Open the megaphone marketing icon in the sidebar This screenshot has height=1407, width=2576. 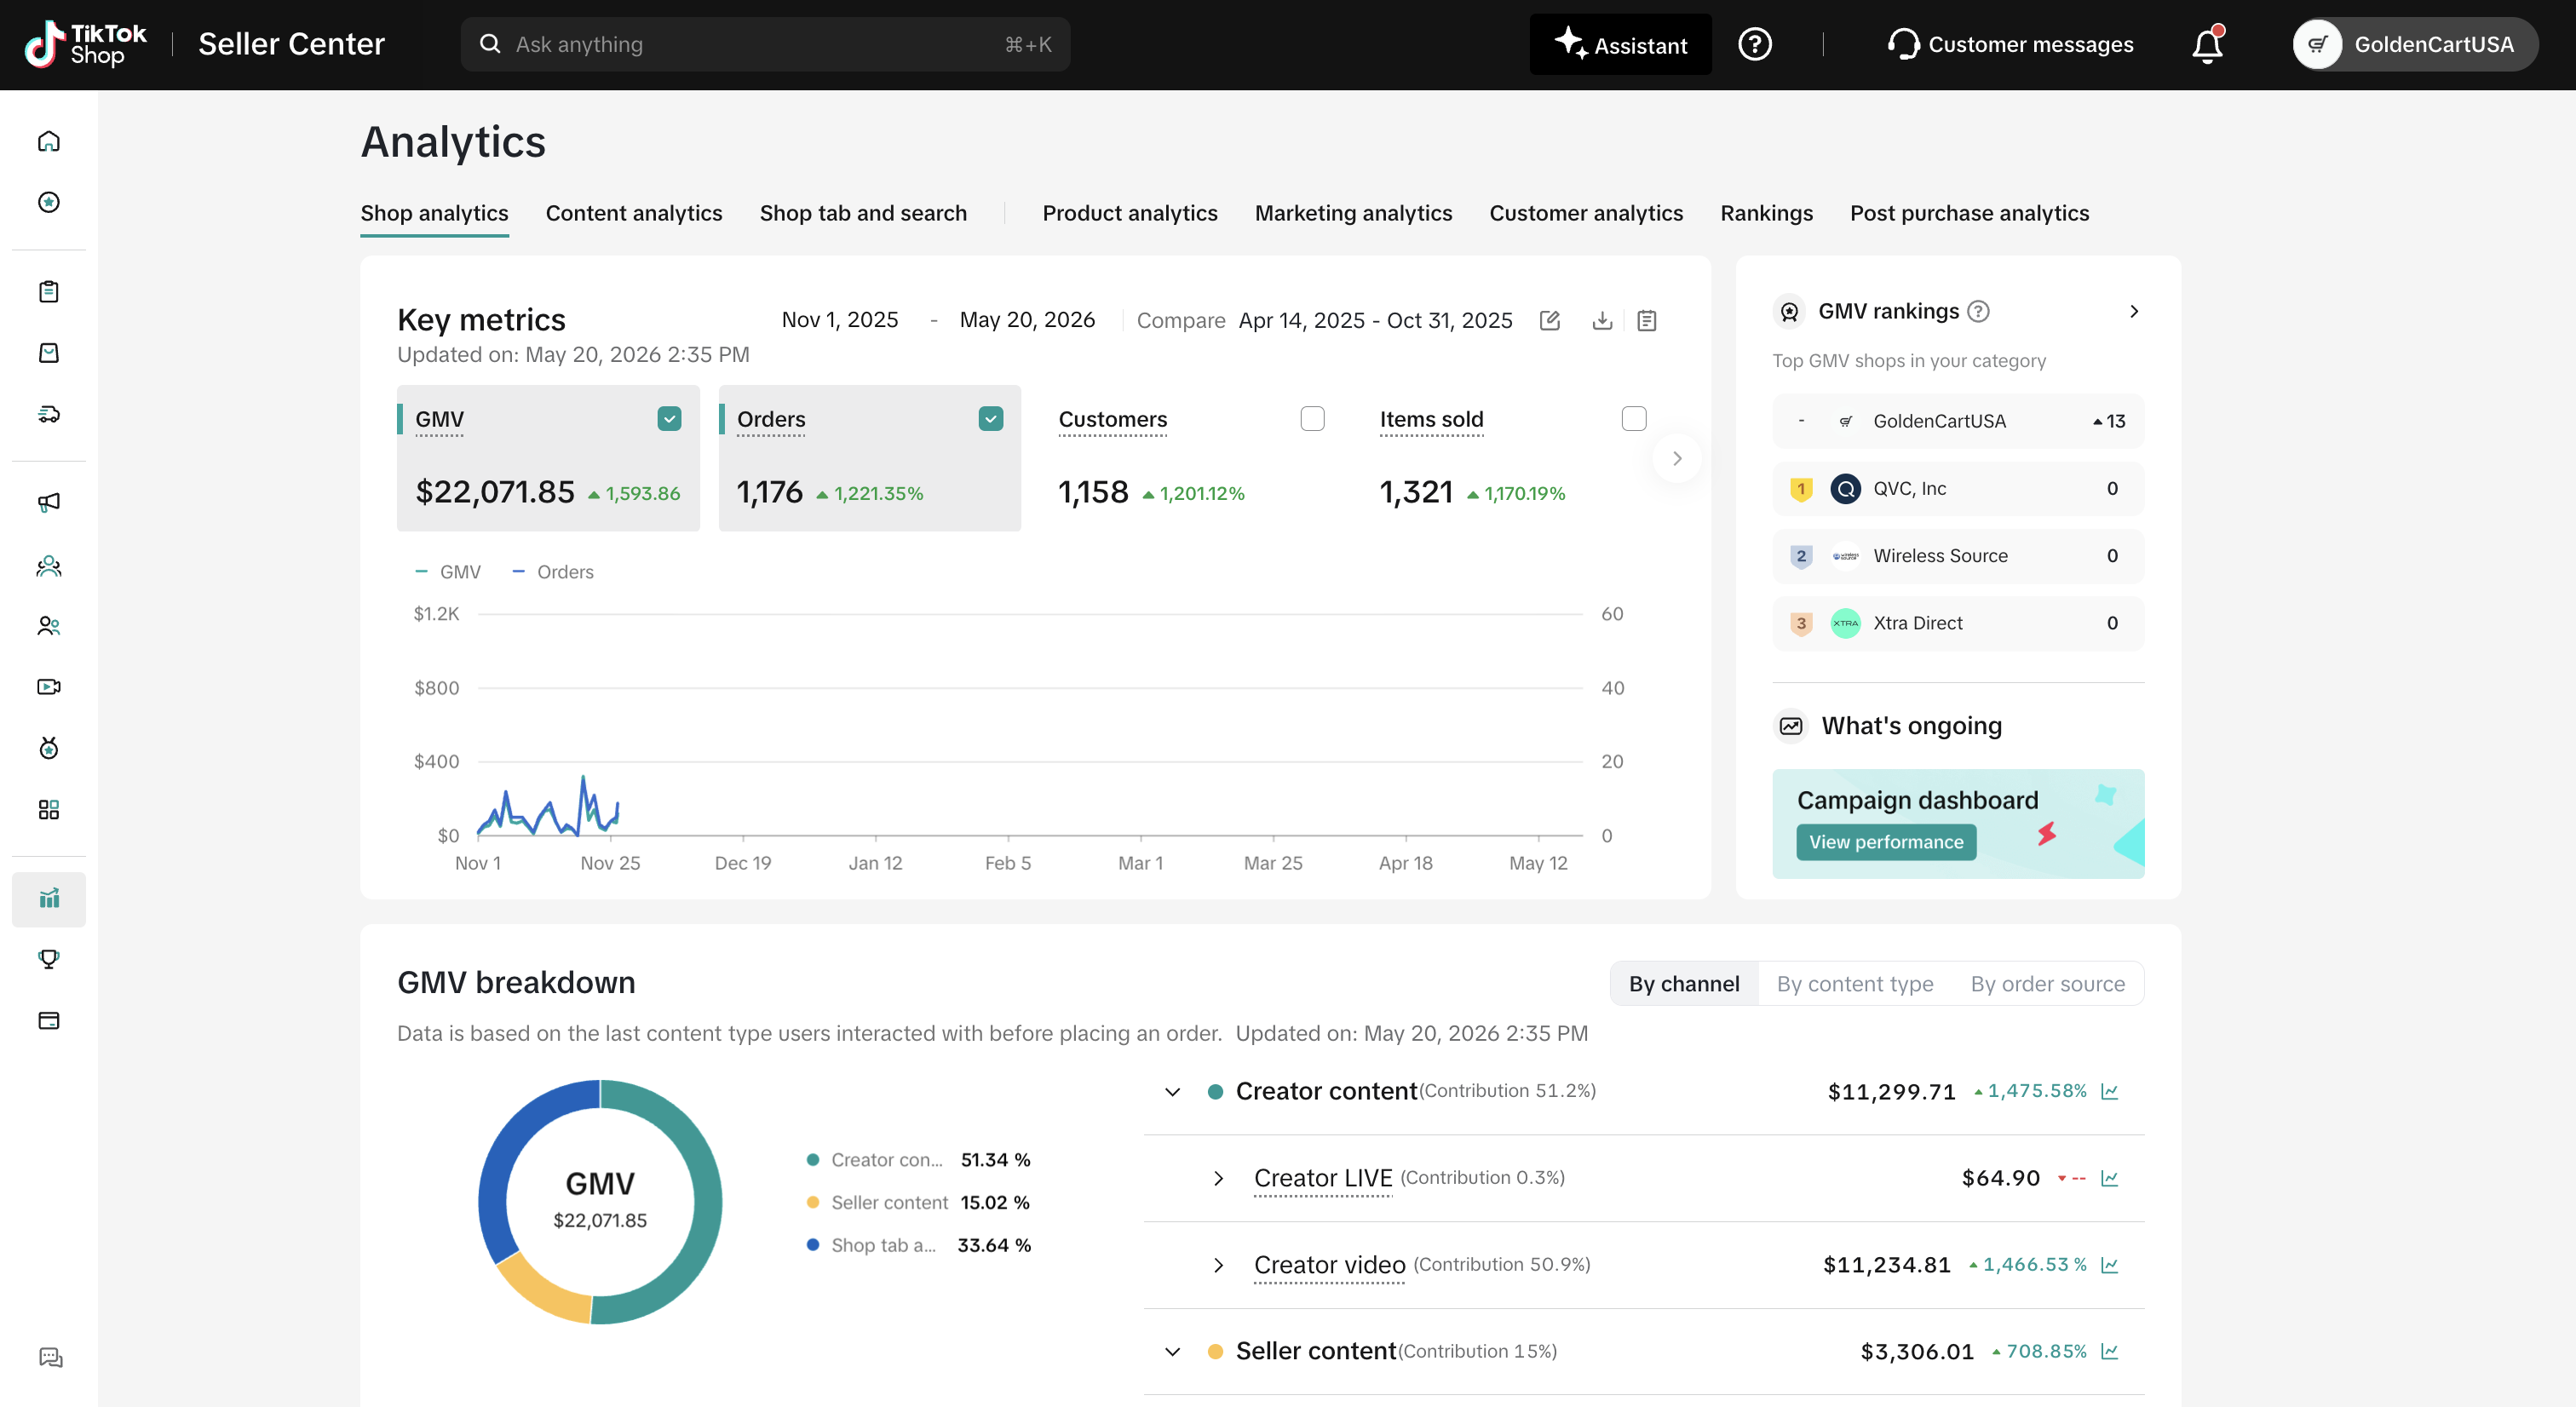pos(49,502)
